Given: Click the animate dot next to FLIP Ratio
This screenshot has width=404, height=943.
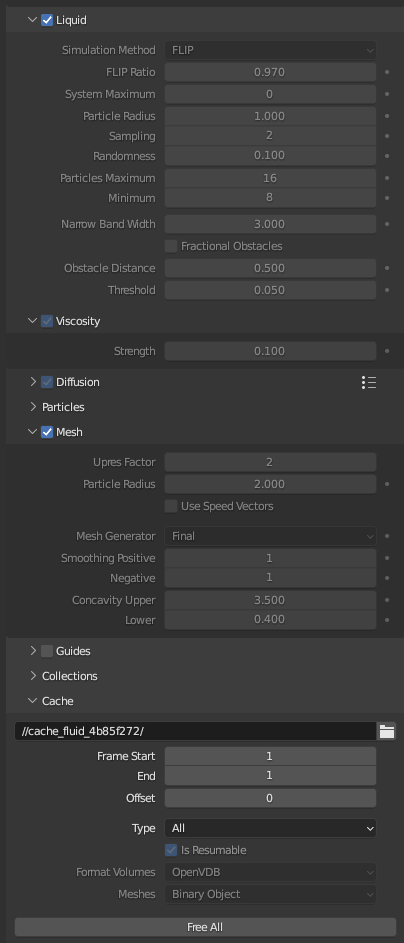Looking at the screenshot, I should [x=387, y=72].
